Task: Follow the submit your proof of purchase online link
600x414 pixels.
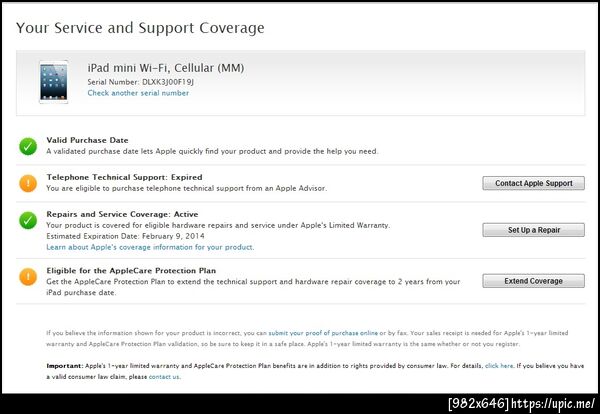Action: tap(323, 333)
